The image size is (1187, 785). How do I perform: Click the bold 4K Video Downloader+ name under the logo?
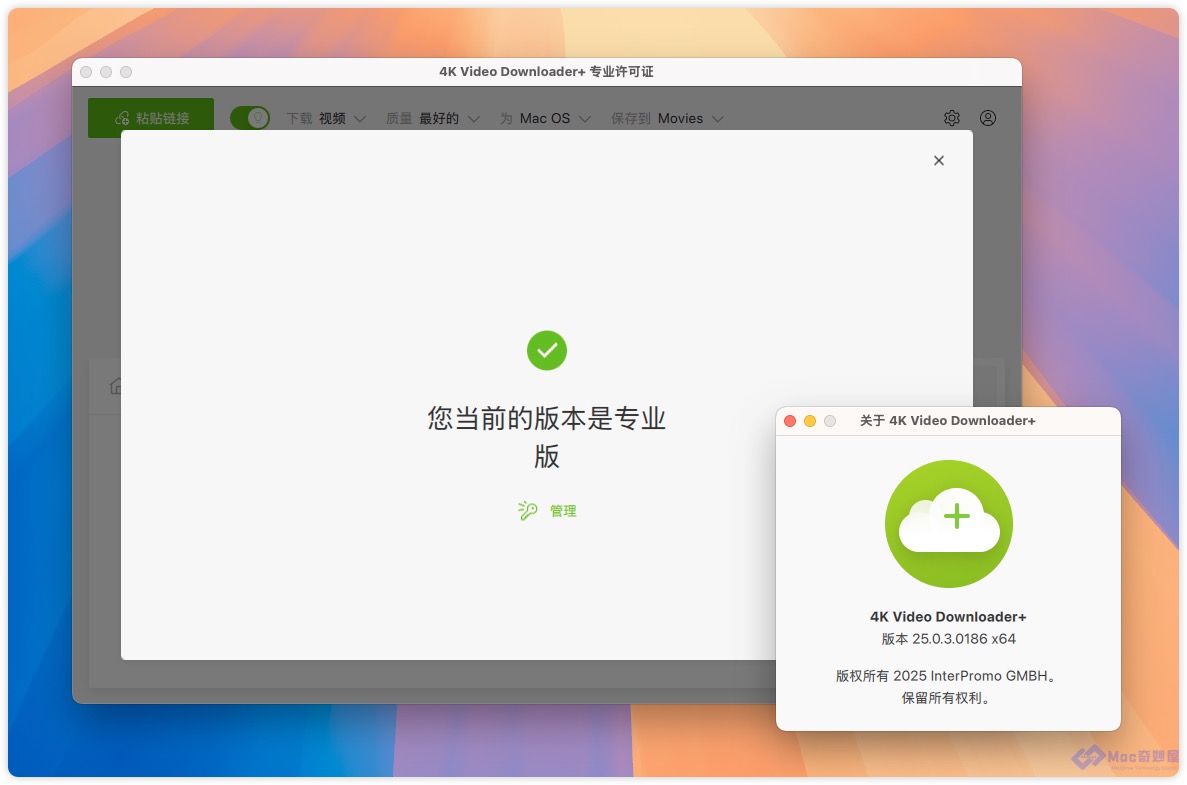(x=949, y=617)
